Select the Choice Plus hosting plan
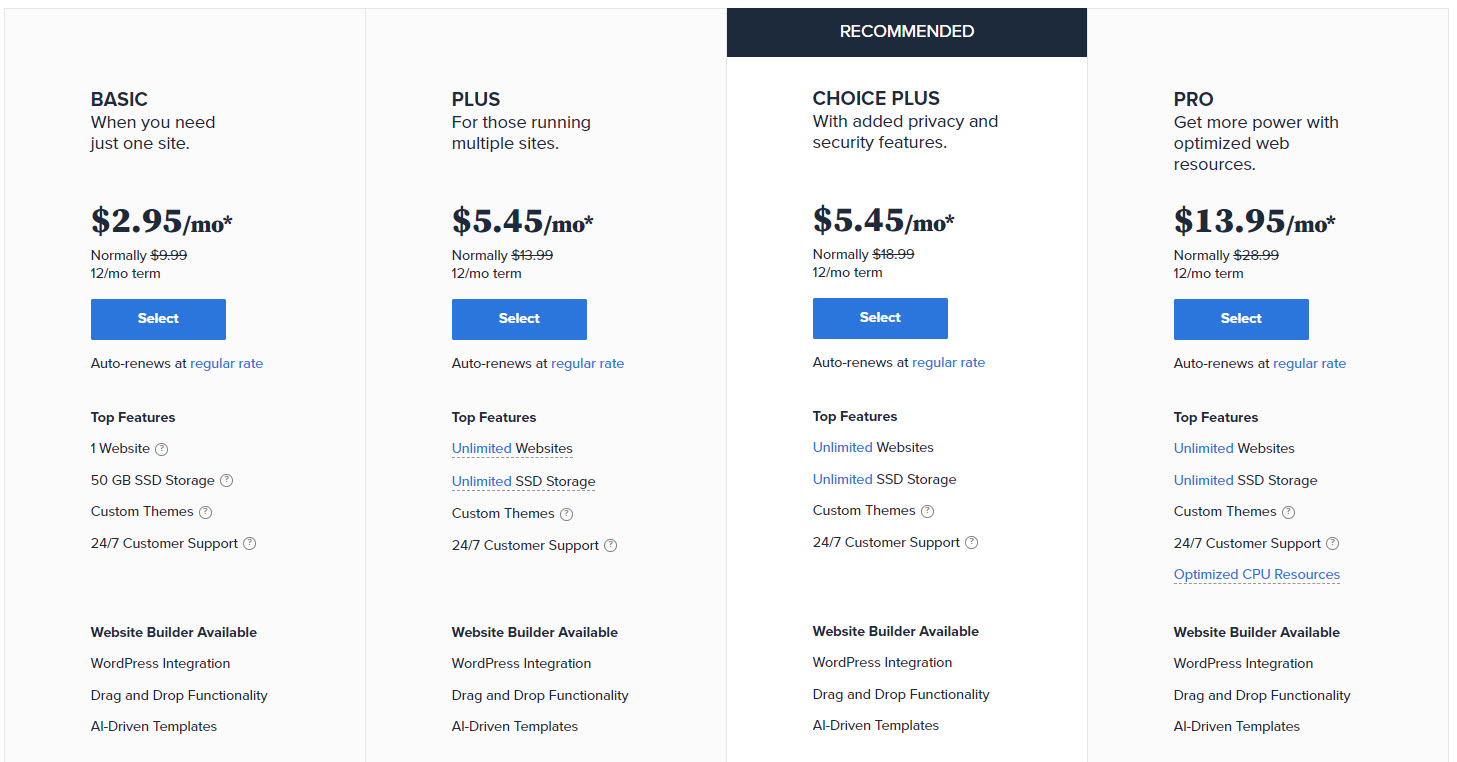The height and width of the screenshot is (762, 1457). click(880, 318)
